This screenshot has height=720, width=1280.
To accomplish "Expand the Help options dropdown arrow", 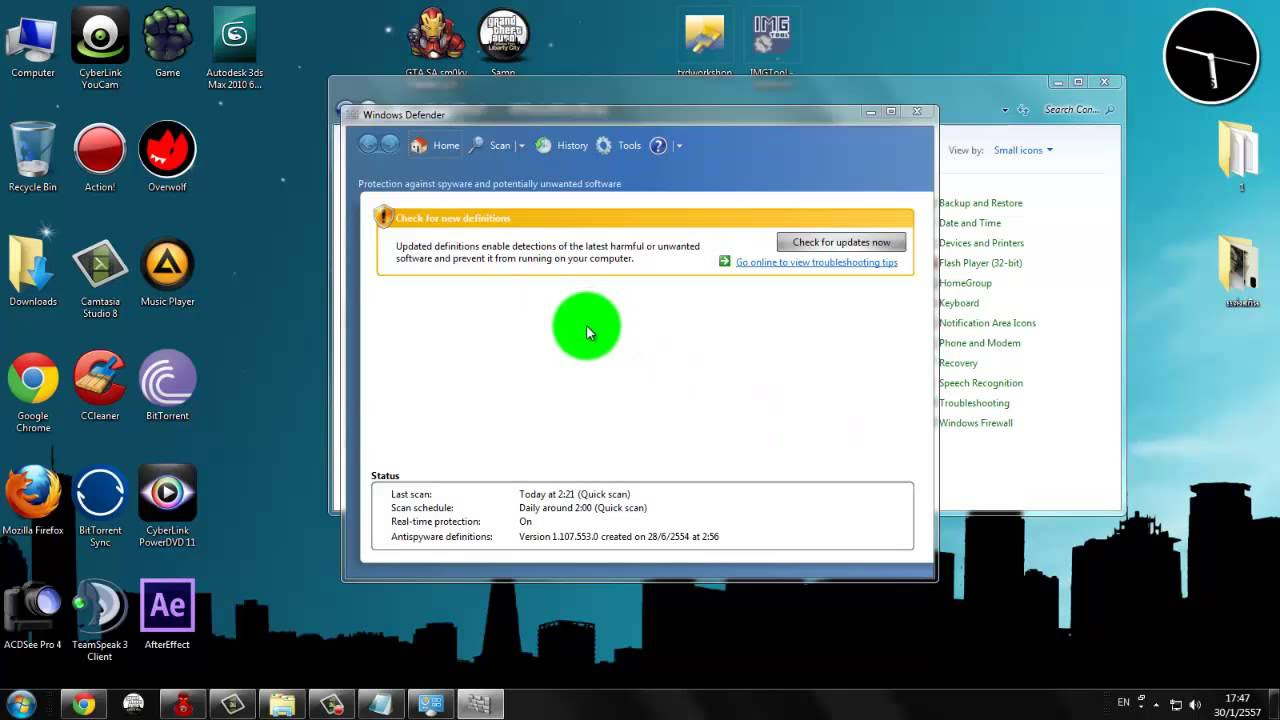I will (678, 146).
